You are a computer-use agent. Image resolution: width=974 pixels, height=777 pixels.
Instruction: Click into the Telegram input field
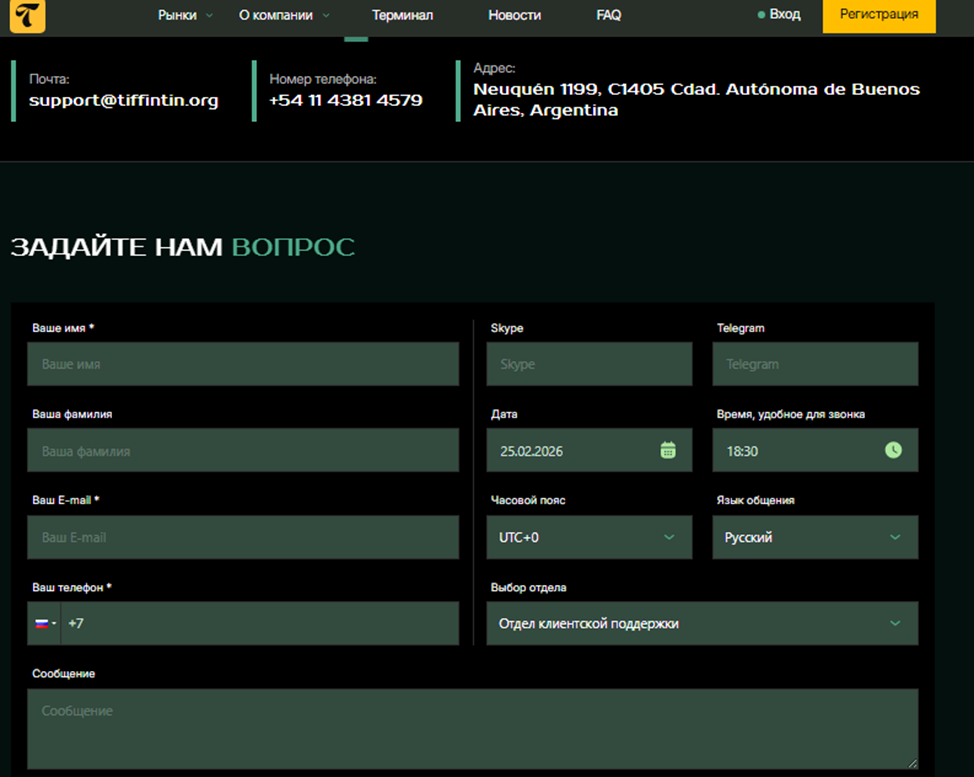tap(814, 364)
